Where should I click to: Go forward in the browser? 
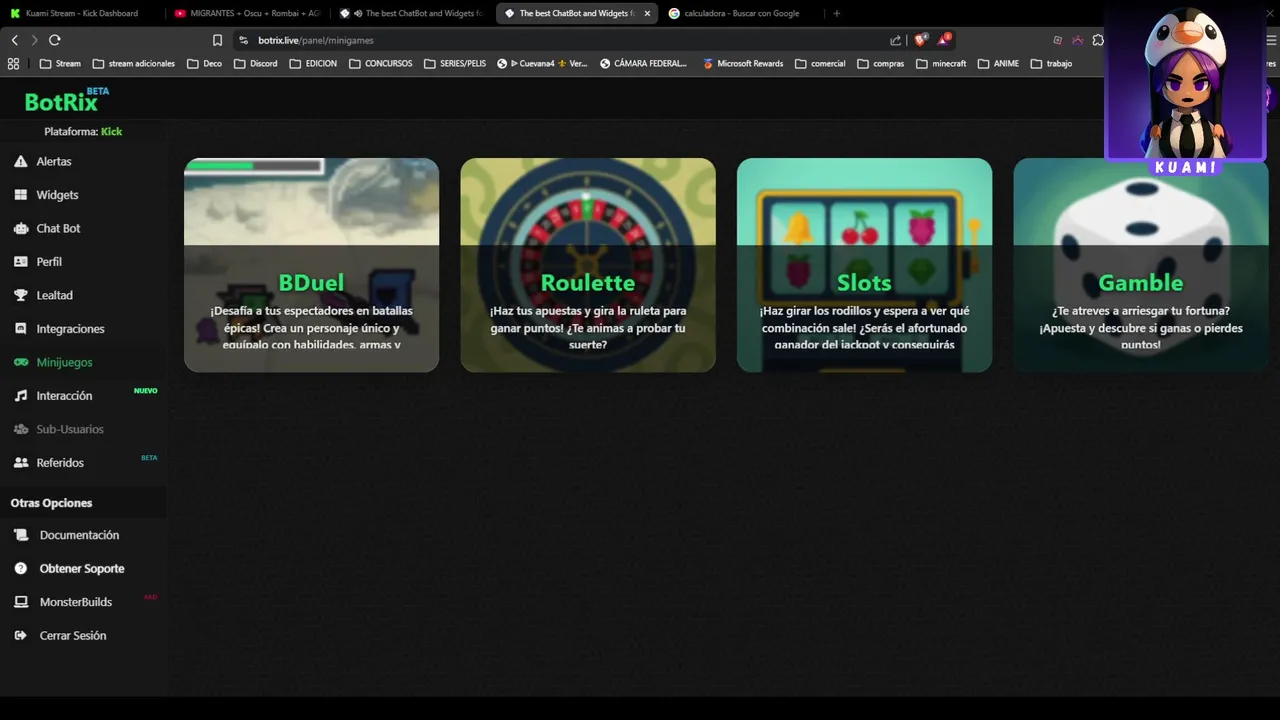click(x=34, y=40)
